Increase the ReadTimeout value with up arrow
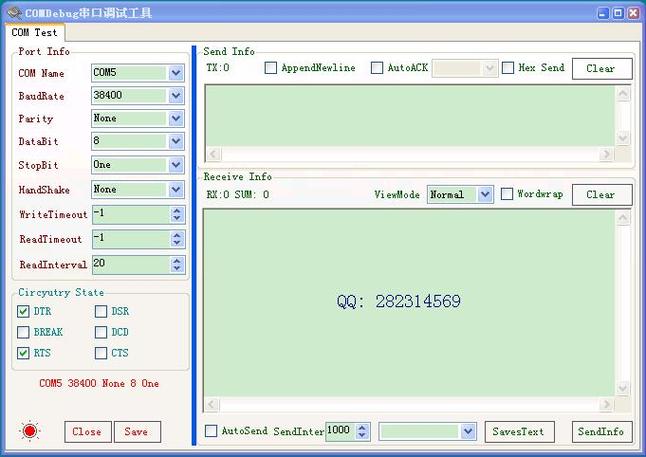Viewport: 646px width, 457px height. [177, 235]
